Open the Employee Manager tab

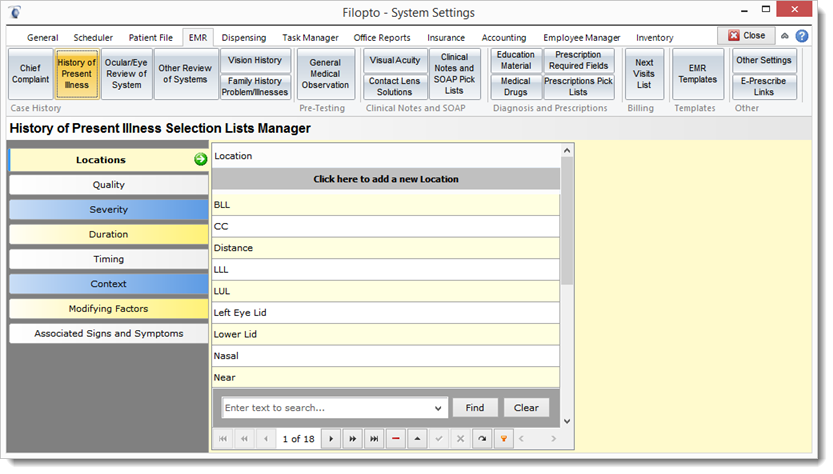coord(582,38)
